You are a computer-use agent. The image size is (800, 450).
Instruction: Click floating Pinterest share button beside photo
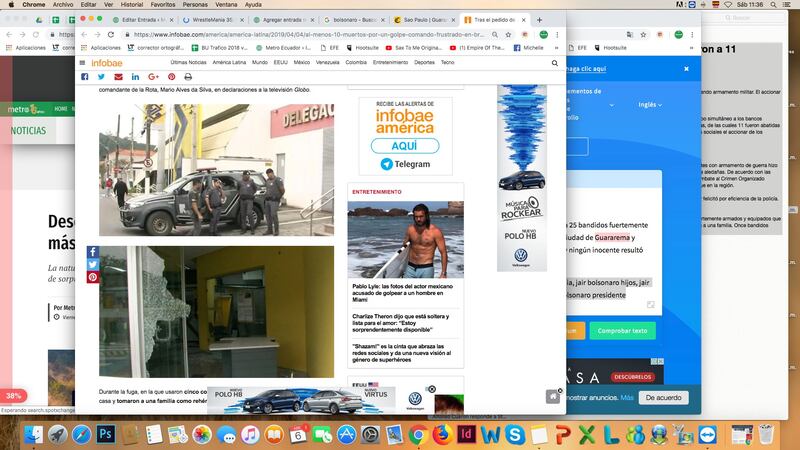[92, 277]
